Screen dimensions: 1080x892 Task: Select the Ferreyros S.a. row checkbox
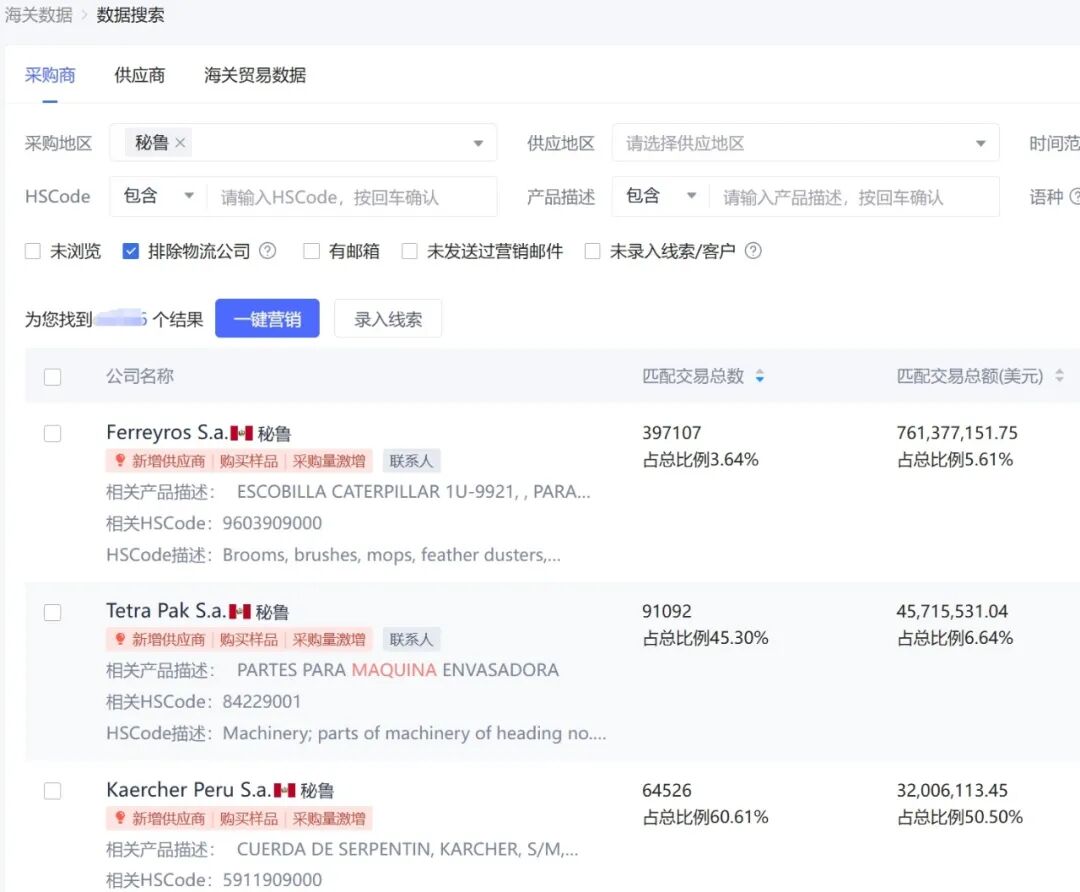click(x=52, y=433)
